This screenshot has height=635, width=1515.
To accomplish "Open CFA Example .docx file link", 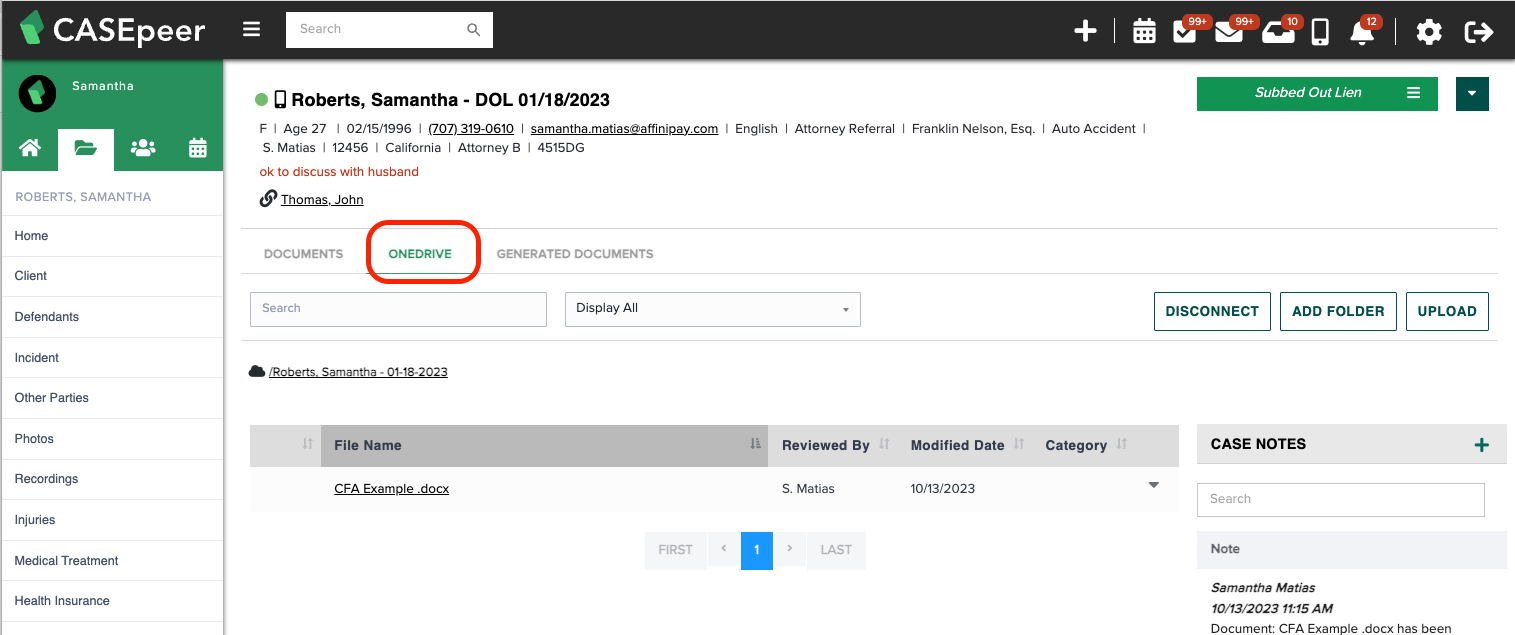I will pyautogui.click(x=391, y=489).
